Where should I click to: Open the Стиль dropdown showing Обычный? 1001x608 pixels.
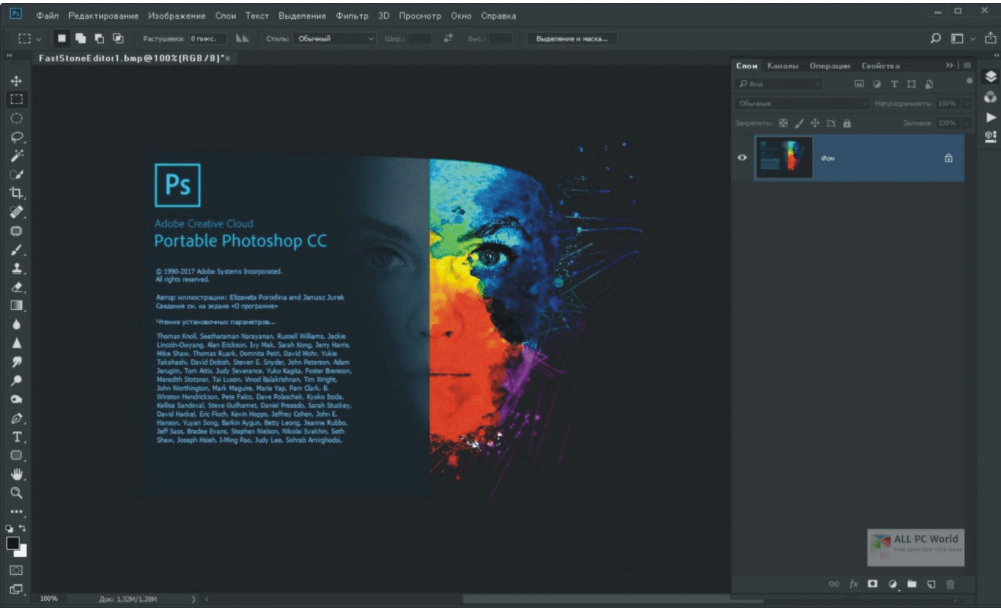[335, 39]
